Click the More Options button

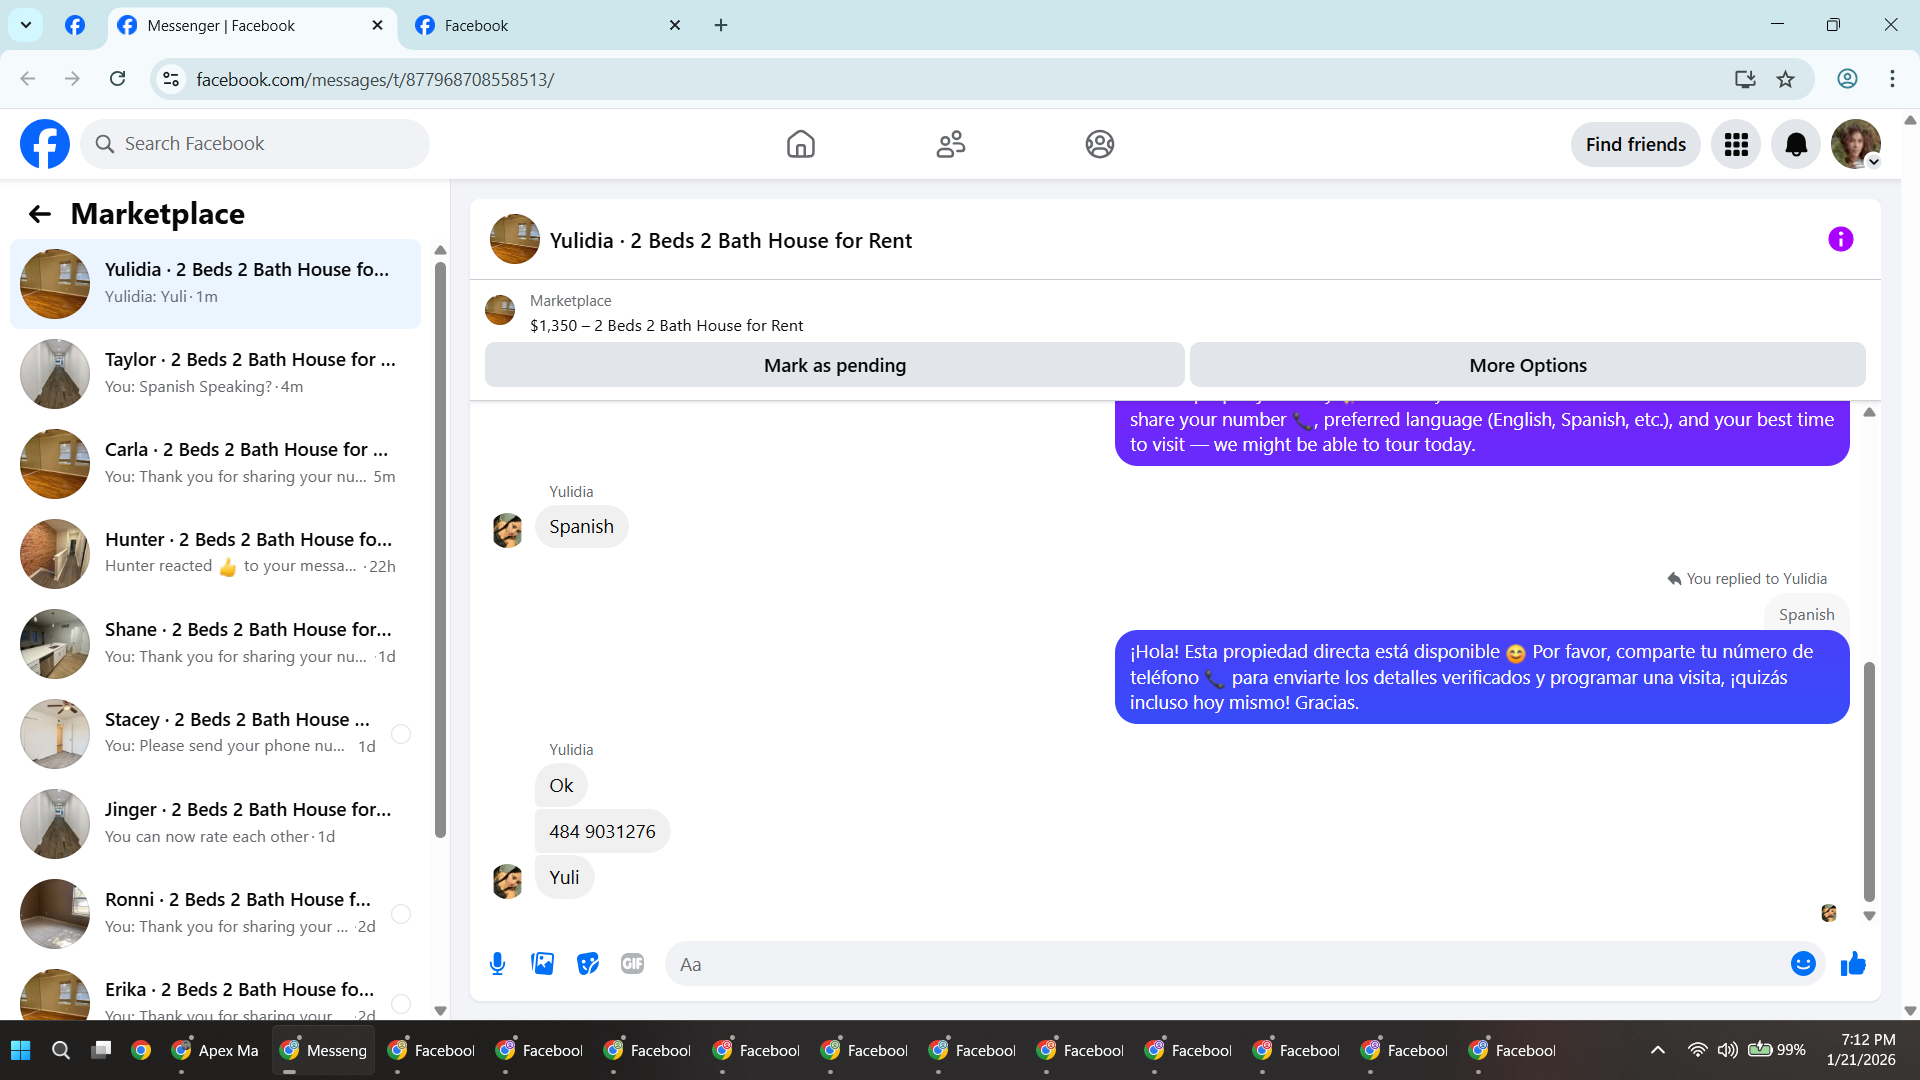1527,366
